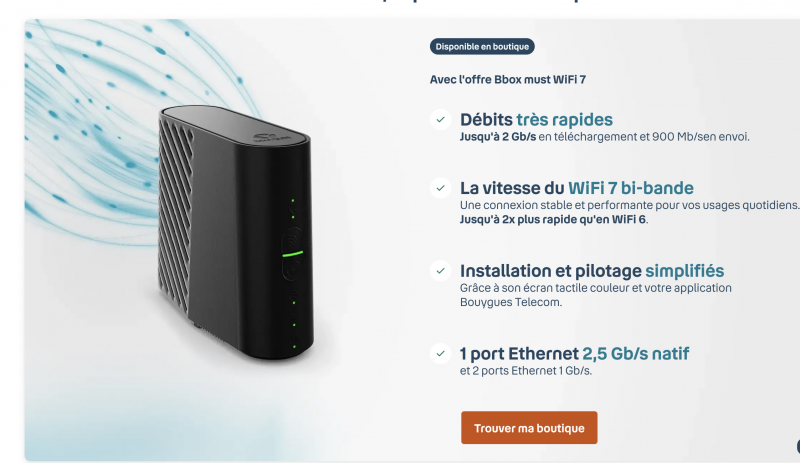Click the black Bbox router image
Image resolution: width=800 pixels, height=463 pixels.
(x=236, y=232)
